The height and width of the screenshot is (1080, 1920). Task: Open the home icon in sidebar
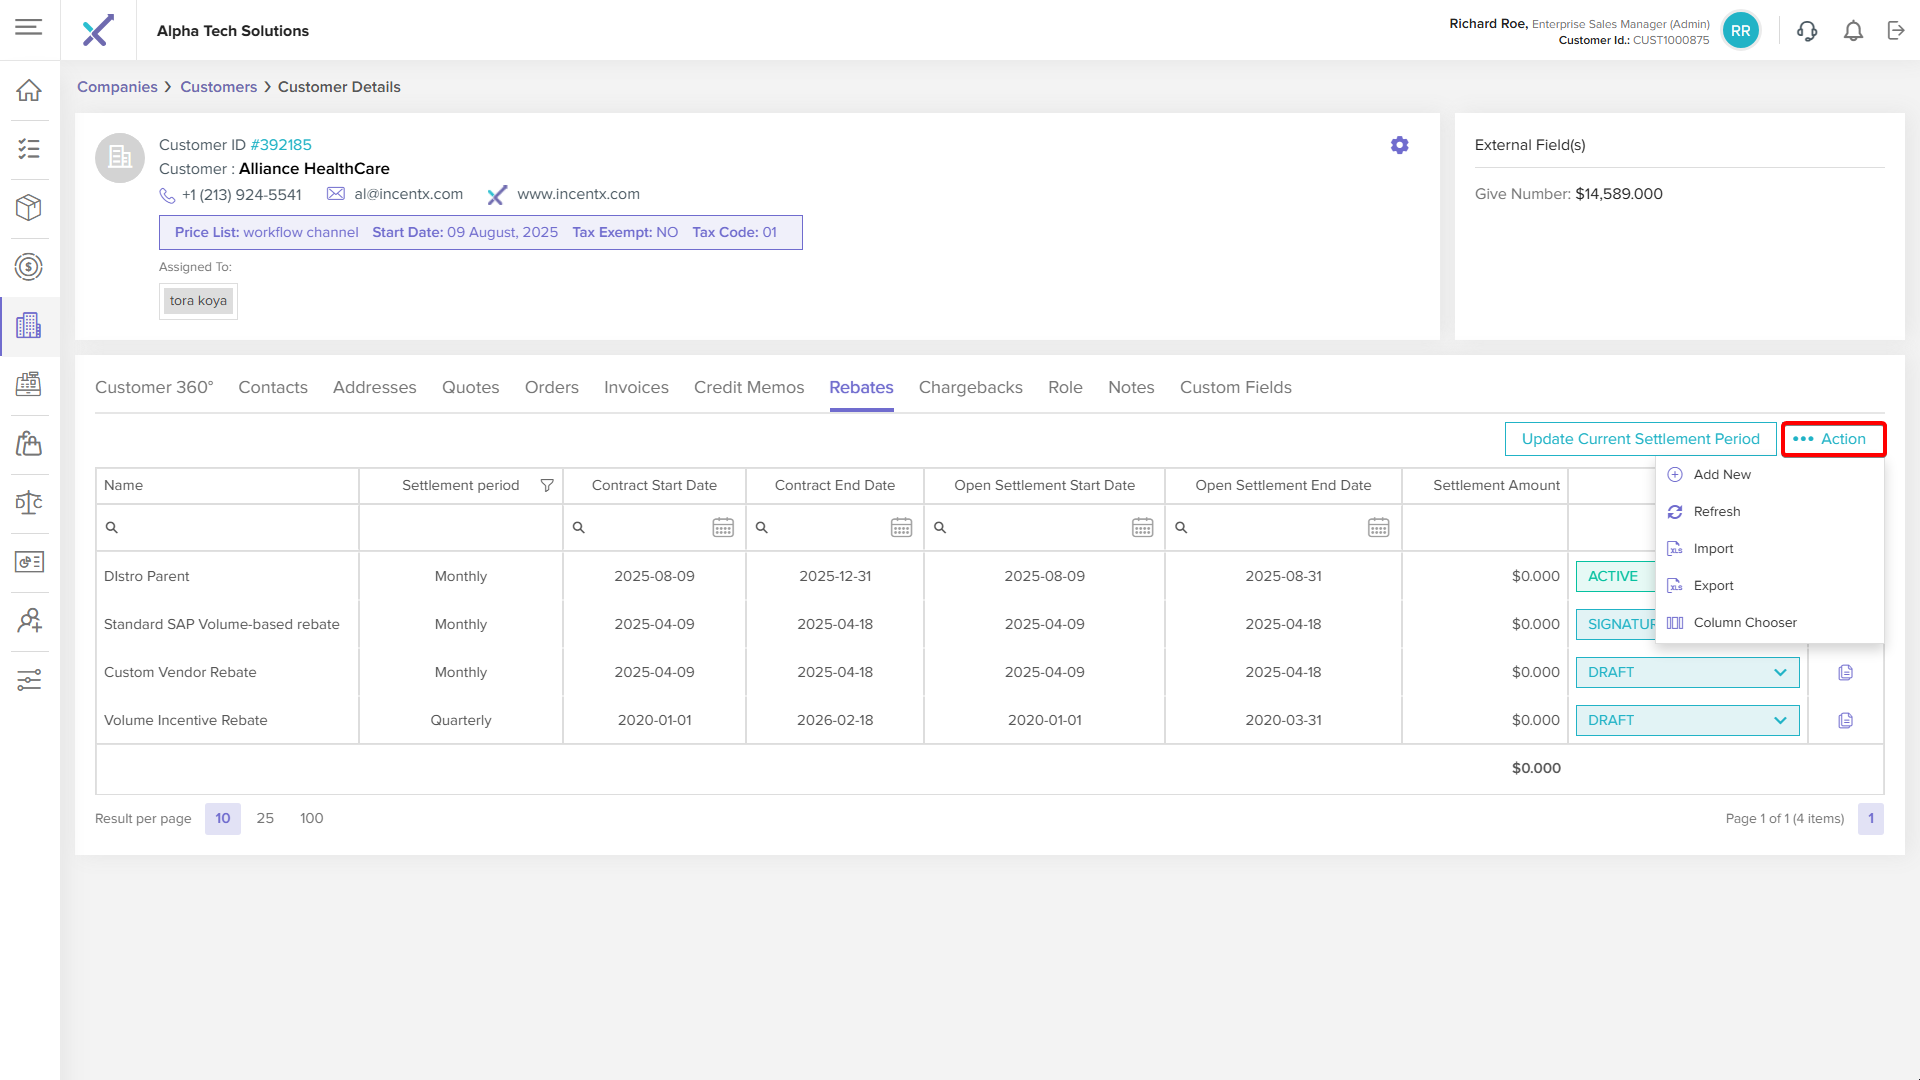pyautogui.click(x=29, y=90)
